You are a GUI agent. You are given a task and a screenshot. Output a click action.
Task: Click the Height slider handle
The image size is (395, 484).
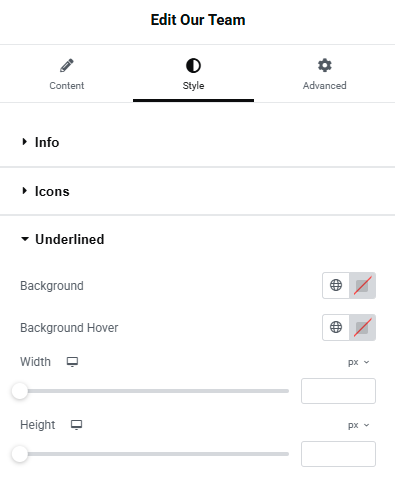tap(20, 454)
